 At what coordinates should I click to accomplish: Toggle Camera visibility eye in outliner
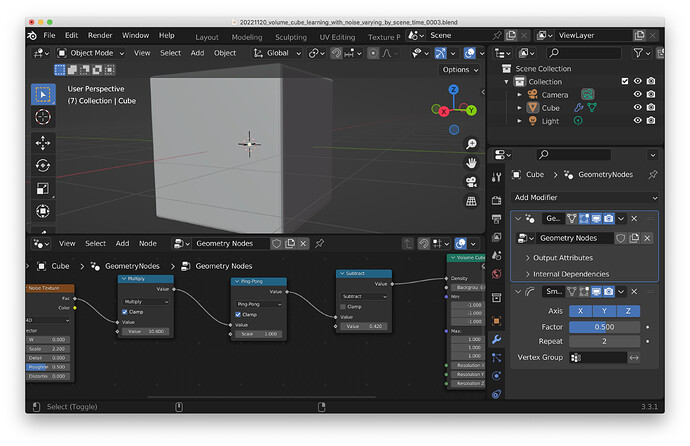637,94
